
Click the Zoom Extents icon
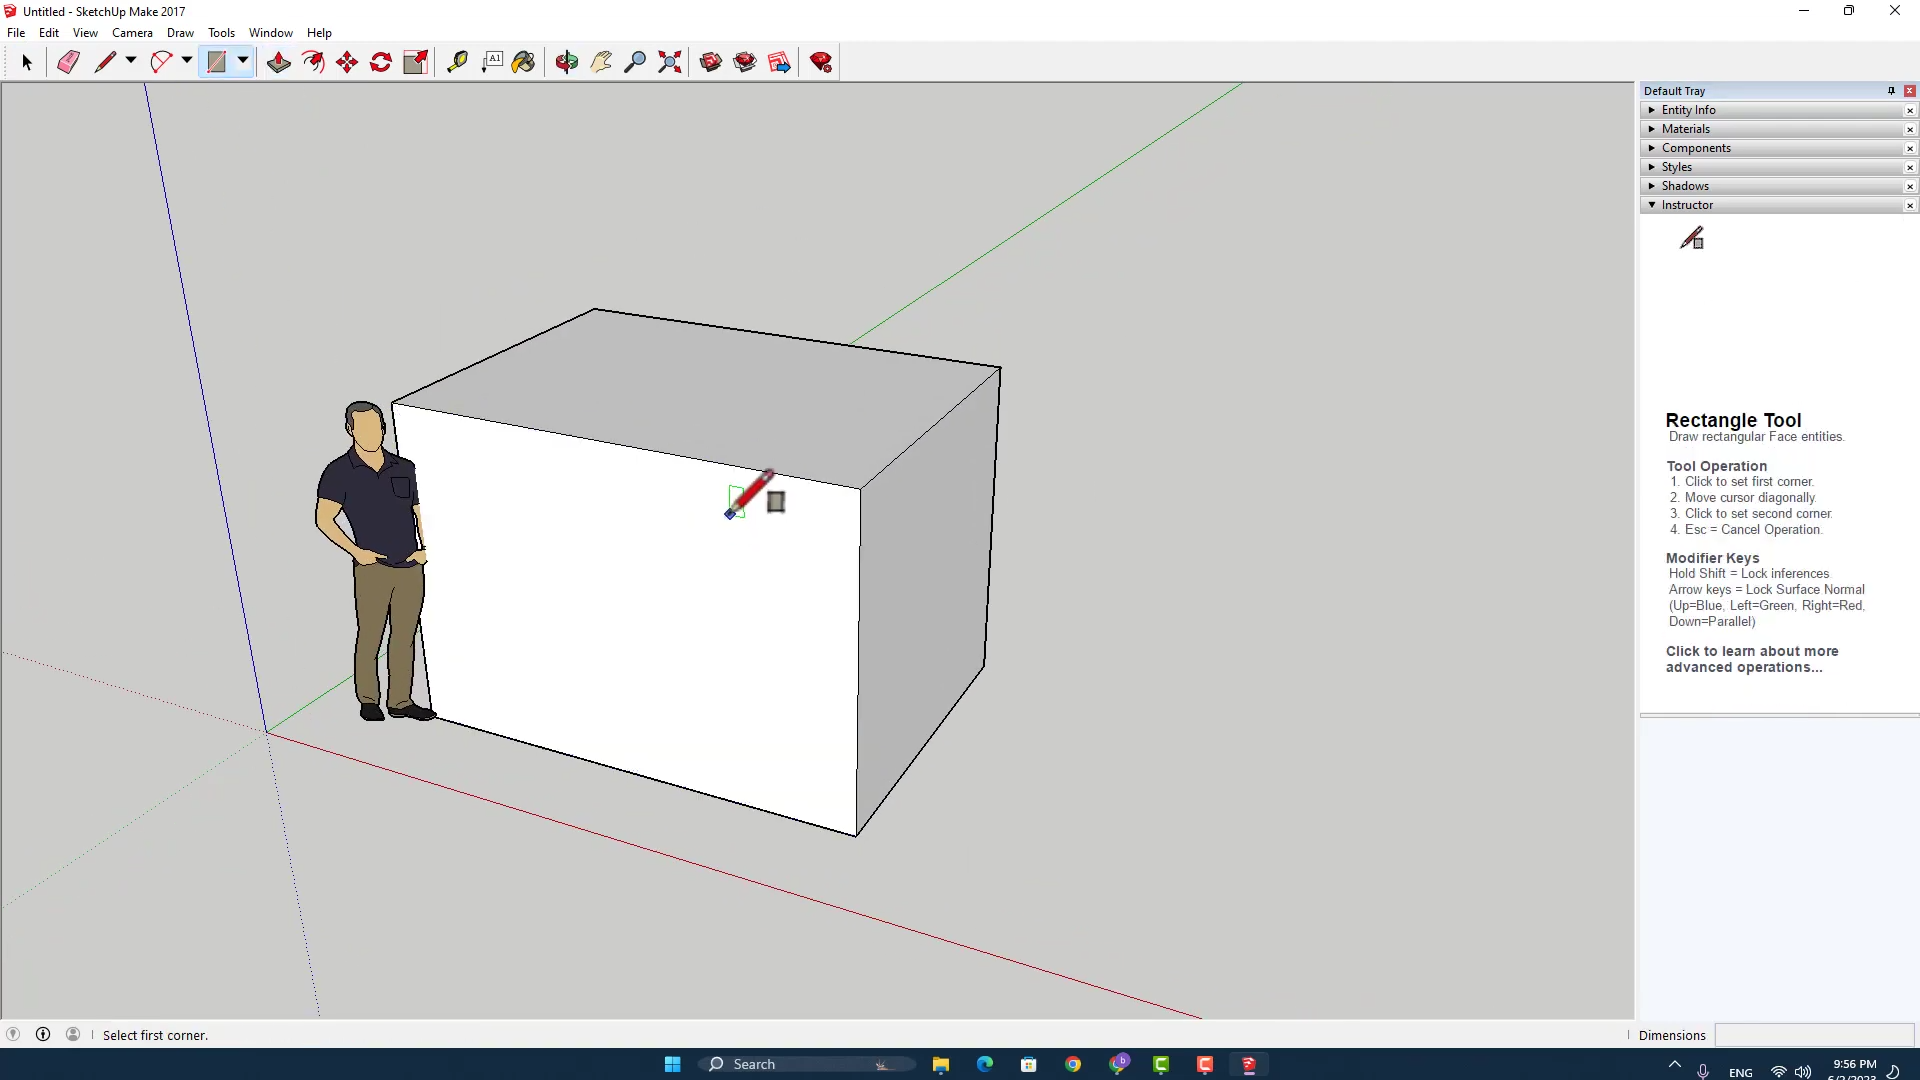click(x=670, y=62)
